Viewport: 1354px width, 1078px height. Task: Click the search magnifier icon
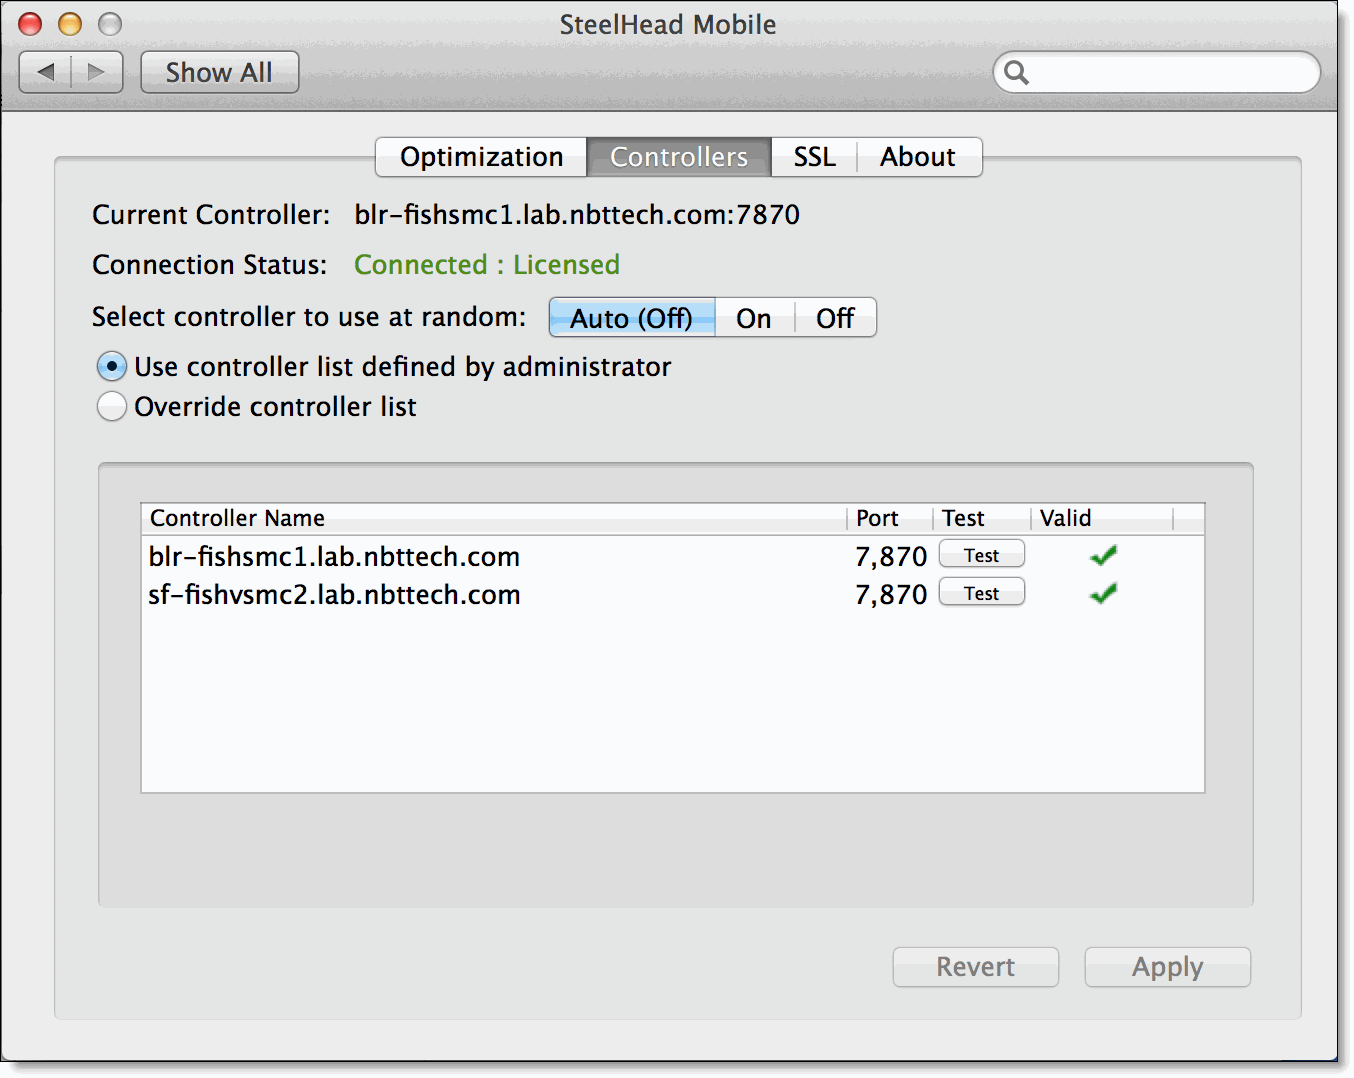[x=1017, y=72]
